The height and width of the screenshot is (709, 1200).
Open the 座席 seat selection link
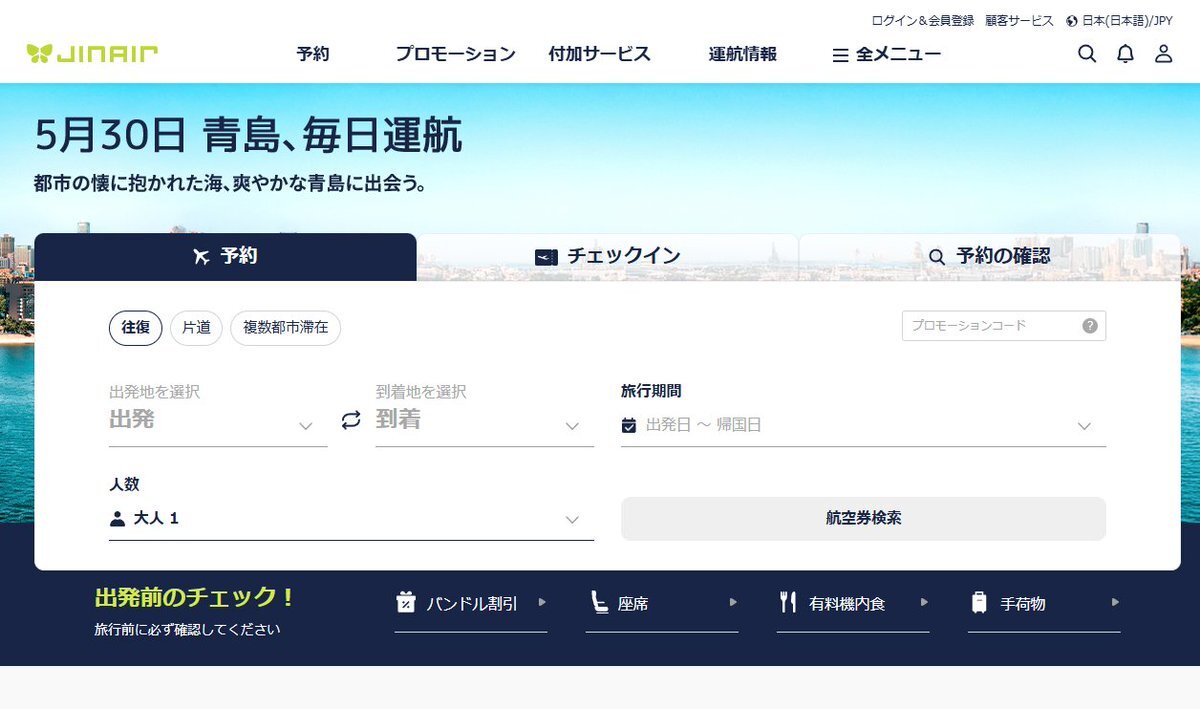tap(662, 603)
